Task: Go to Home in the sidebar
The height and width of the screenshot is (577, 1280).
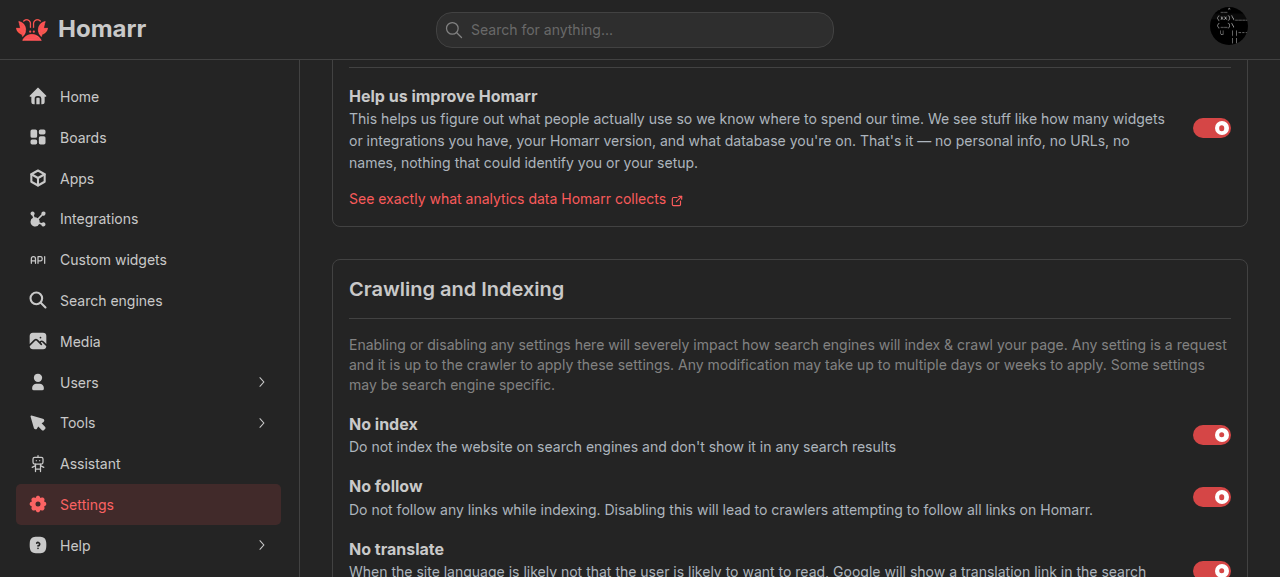Action: pyautogui.click(x=148, y=97)
